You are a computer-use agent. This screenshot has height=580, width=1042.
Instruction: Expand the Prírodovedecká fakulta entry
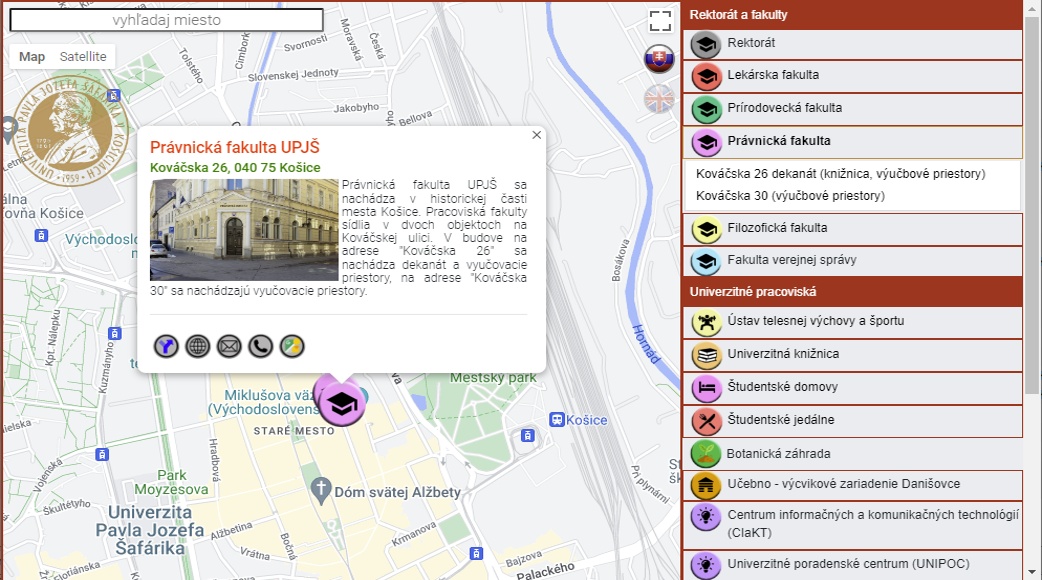853,109
